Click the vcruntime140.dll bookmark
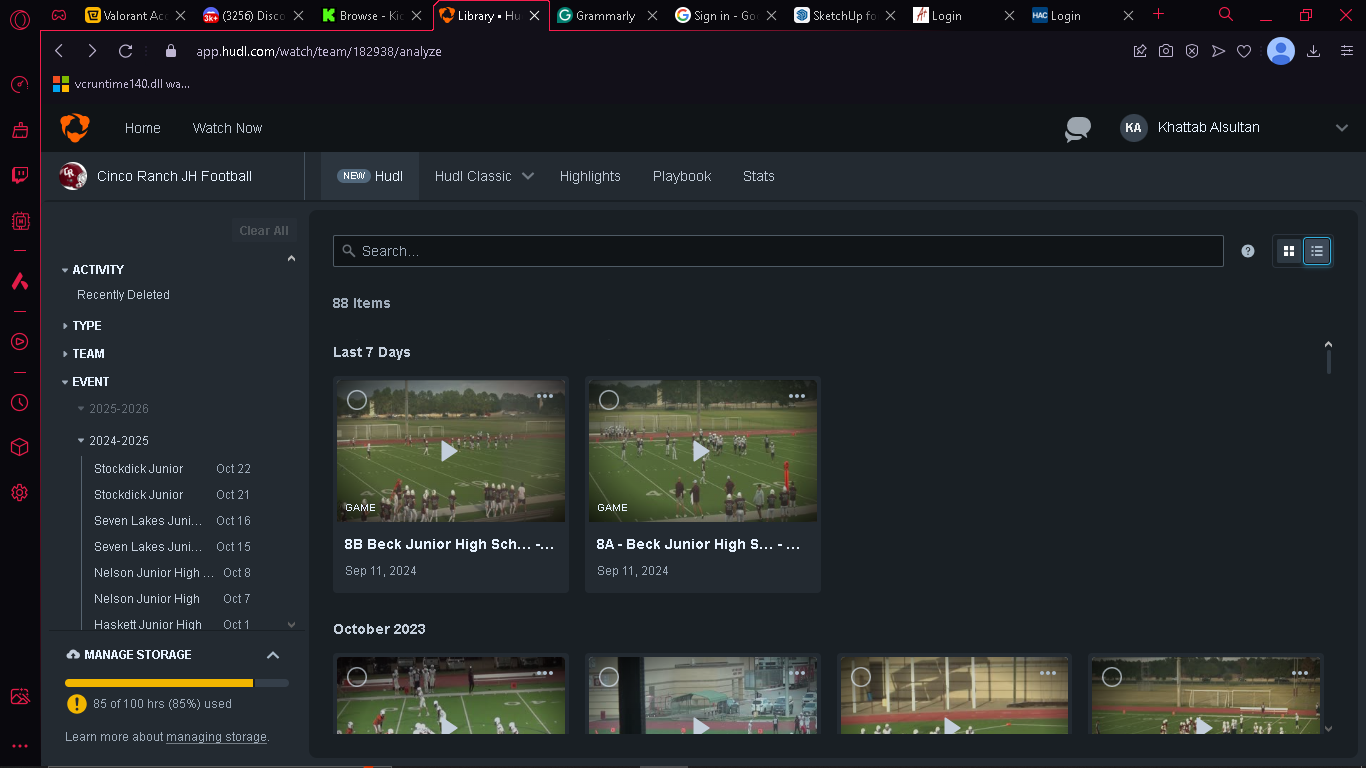The image size is (1366, 768). (122, 84)
